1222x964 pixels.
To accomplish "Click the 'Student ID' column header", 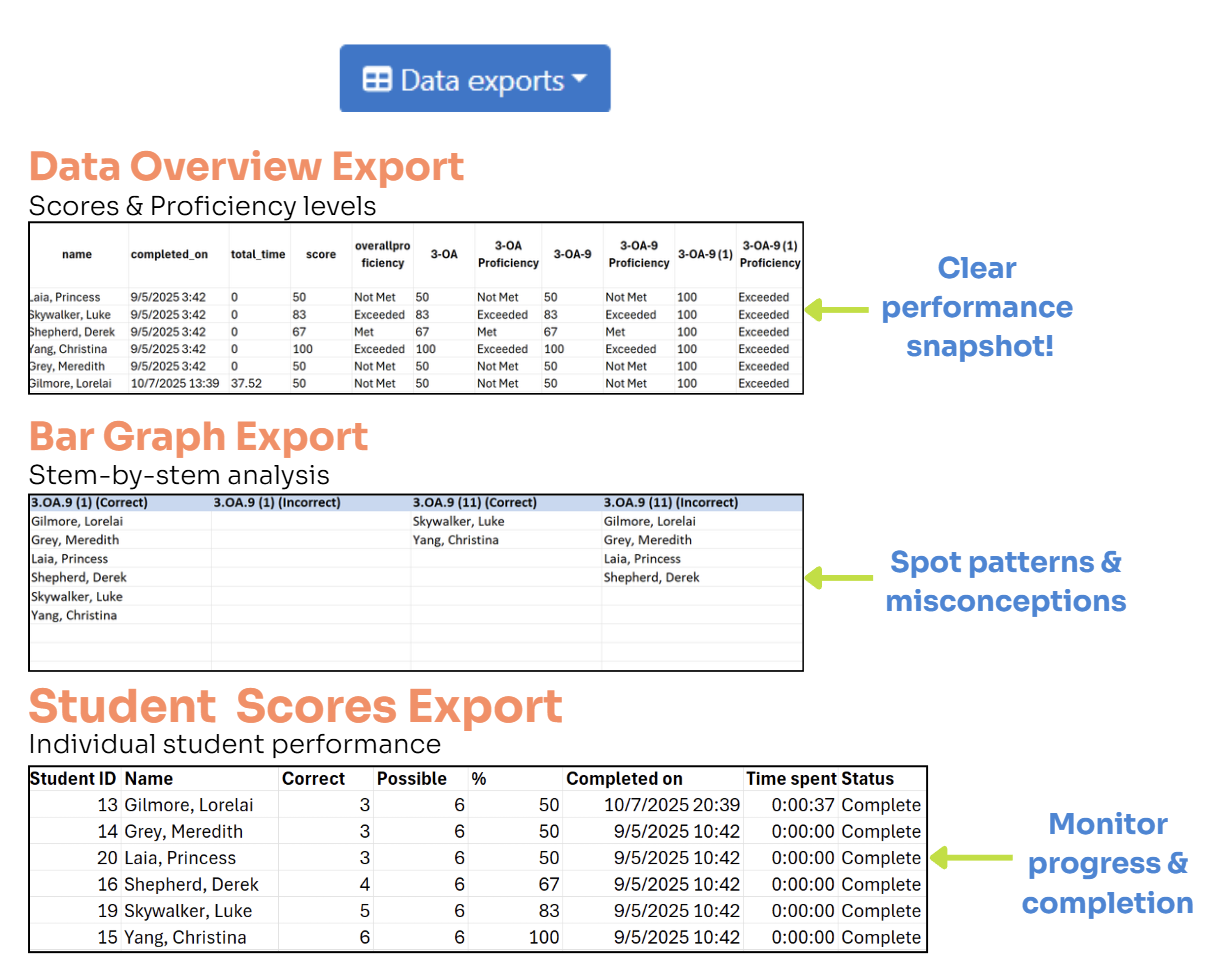I will 73,778.
